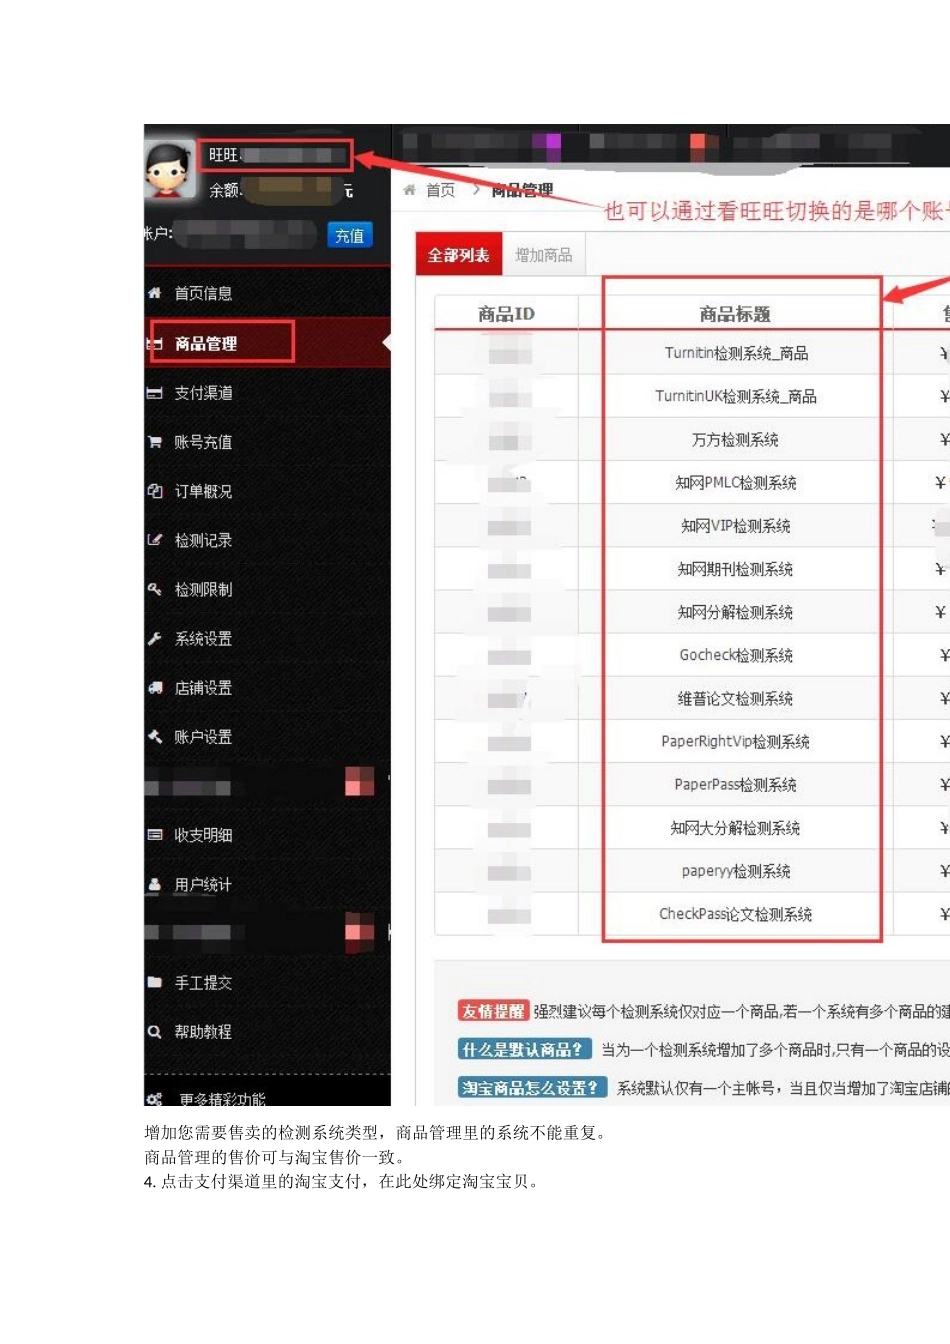This screenshot has height=1344, width=950.
Task: Click the home icon in the breadcrumb
Action: (409, 190)
